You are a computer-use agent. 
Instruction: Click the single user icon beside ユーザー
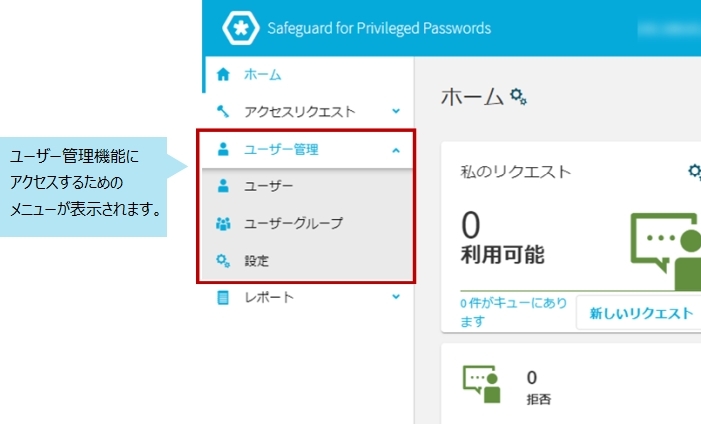coord(223,186)
